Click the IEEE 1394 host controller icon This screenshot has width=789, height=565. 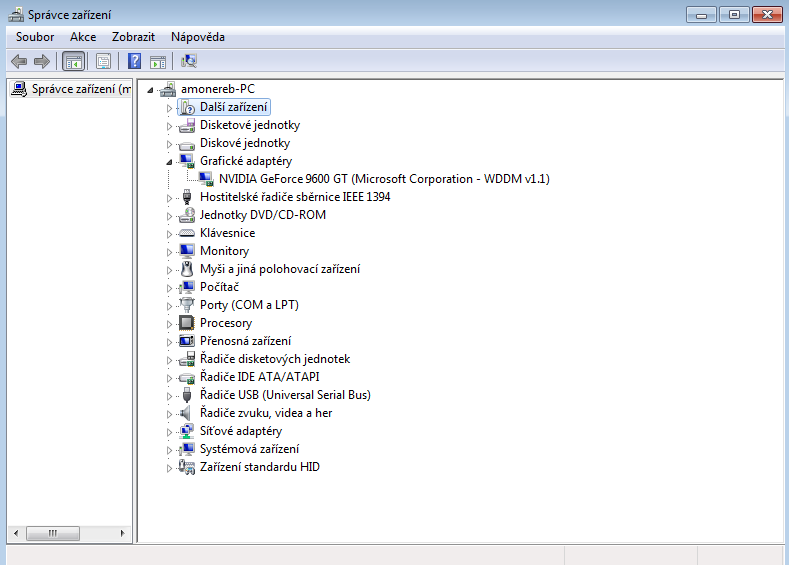(187, 197)
